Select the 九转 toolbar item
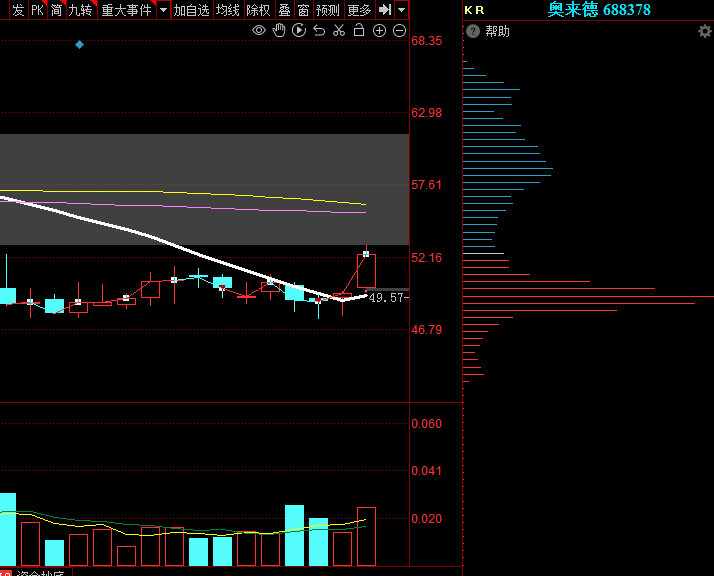This screenshot has width=714, height=576. point(80,10)
